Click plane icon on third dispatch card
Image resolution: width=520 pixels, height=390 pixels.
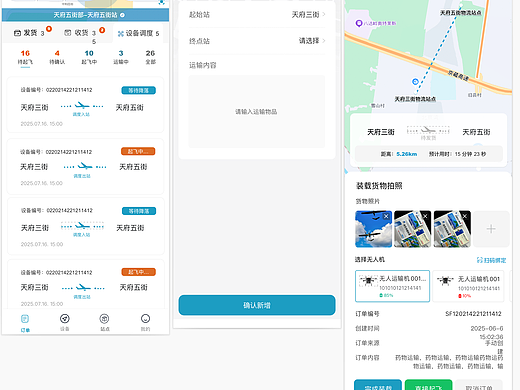click(82, 226)
